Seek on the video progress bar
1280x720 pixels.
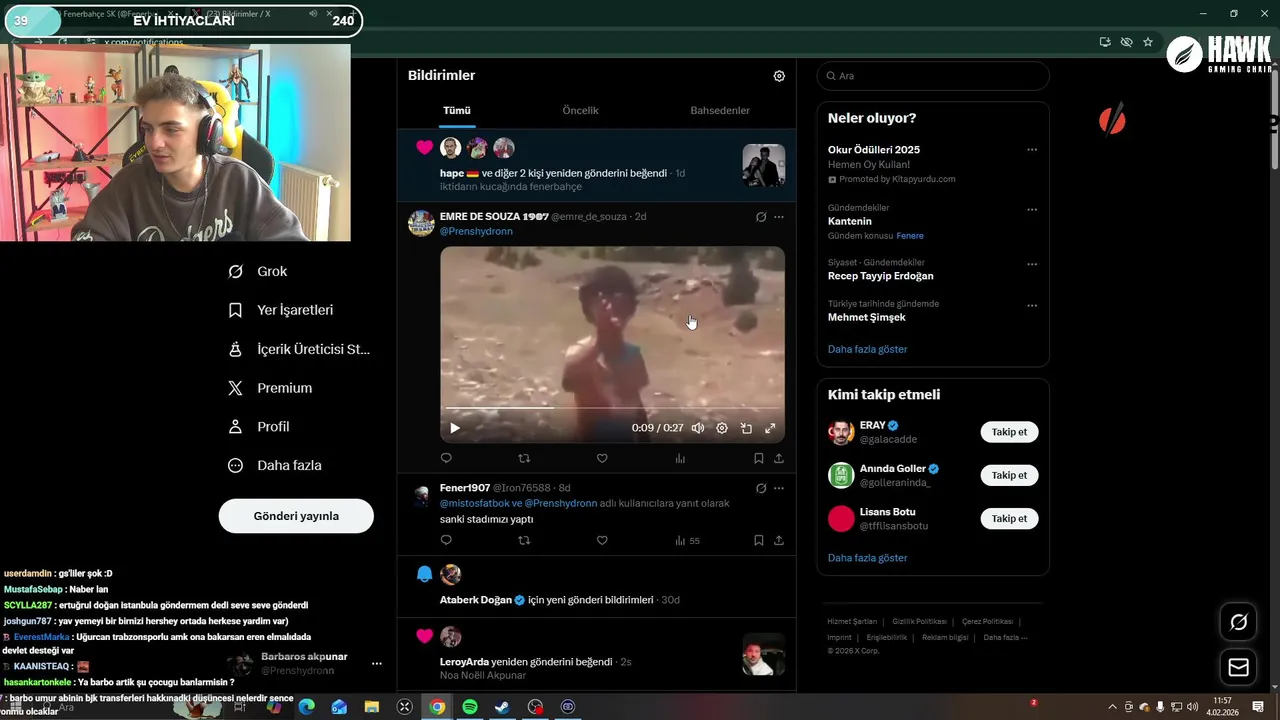tap(612, 408)
